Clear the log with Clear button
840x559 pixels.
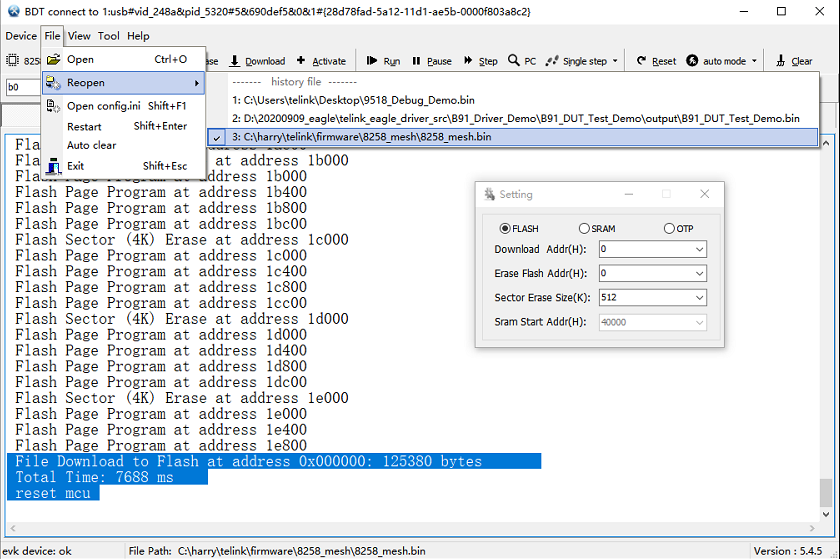794,61
